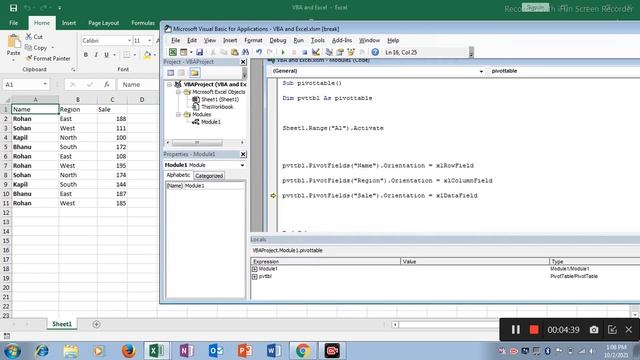The height and width of the screenshot is (360, 640).
Task: Open Debug menu in VBA editor
Action: (278, 40)
